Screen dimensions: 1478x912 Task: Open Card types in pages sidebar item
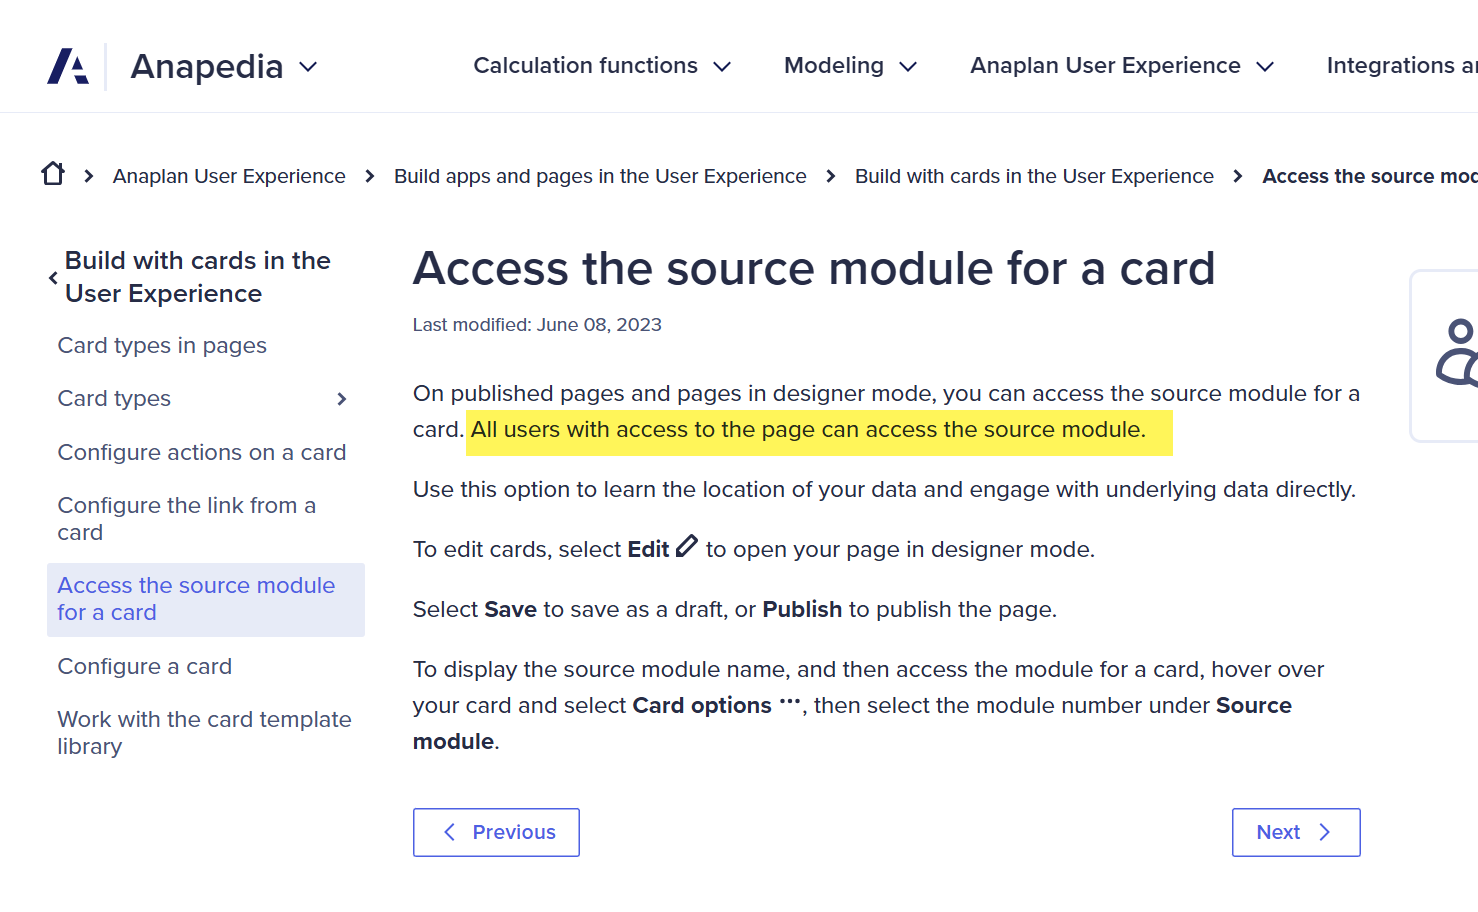pos(162,346)
